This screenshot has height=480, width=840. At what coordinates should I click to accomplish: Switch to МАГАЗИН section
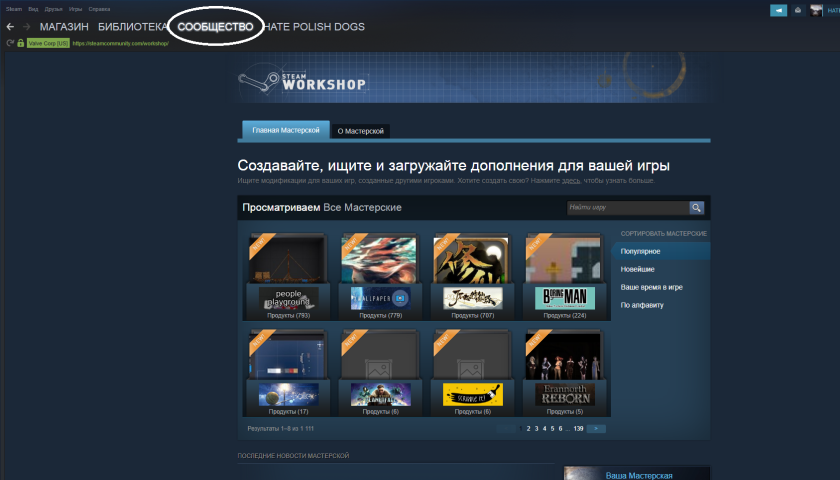coord(64,27)
